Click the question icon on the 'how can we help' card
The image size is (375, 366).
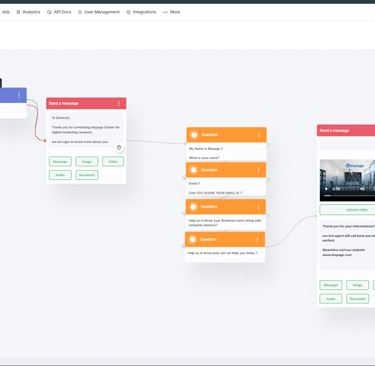(192, 240)
